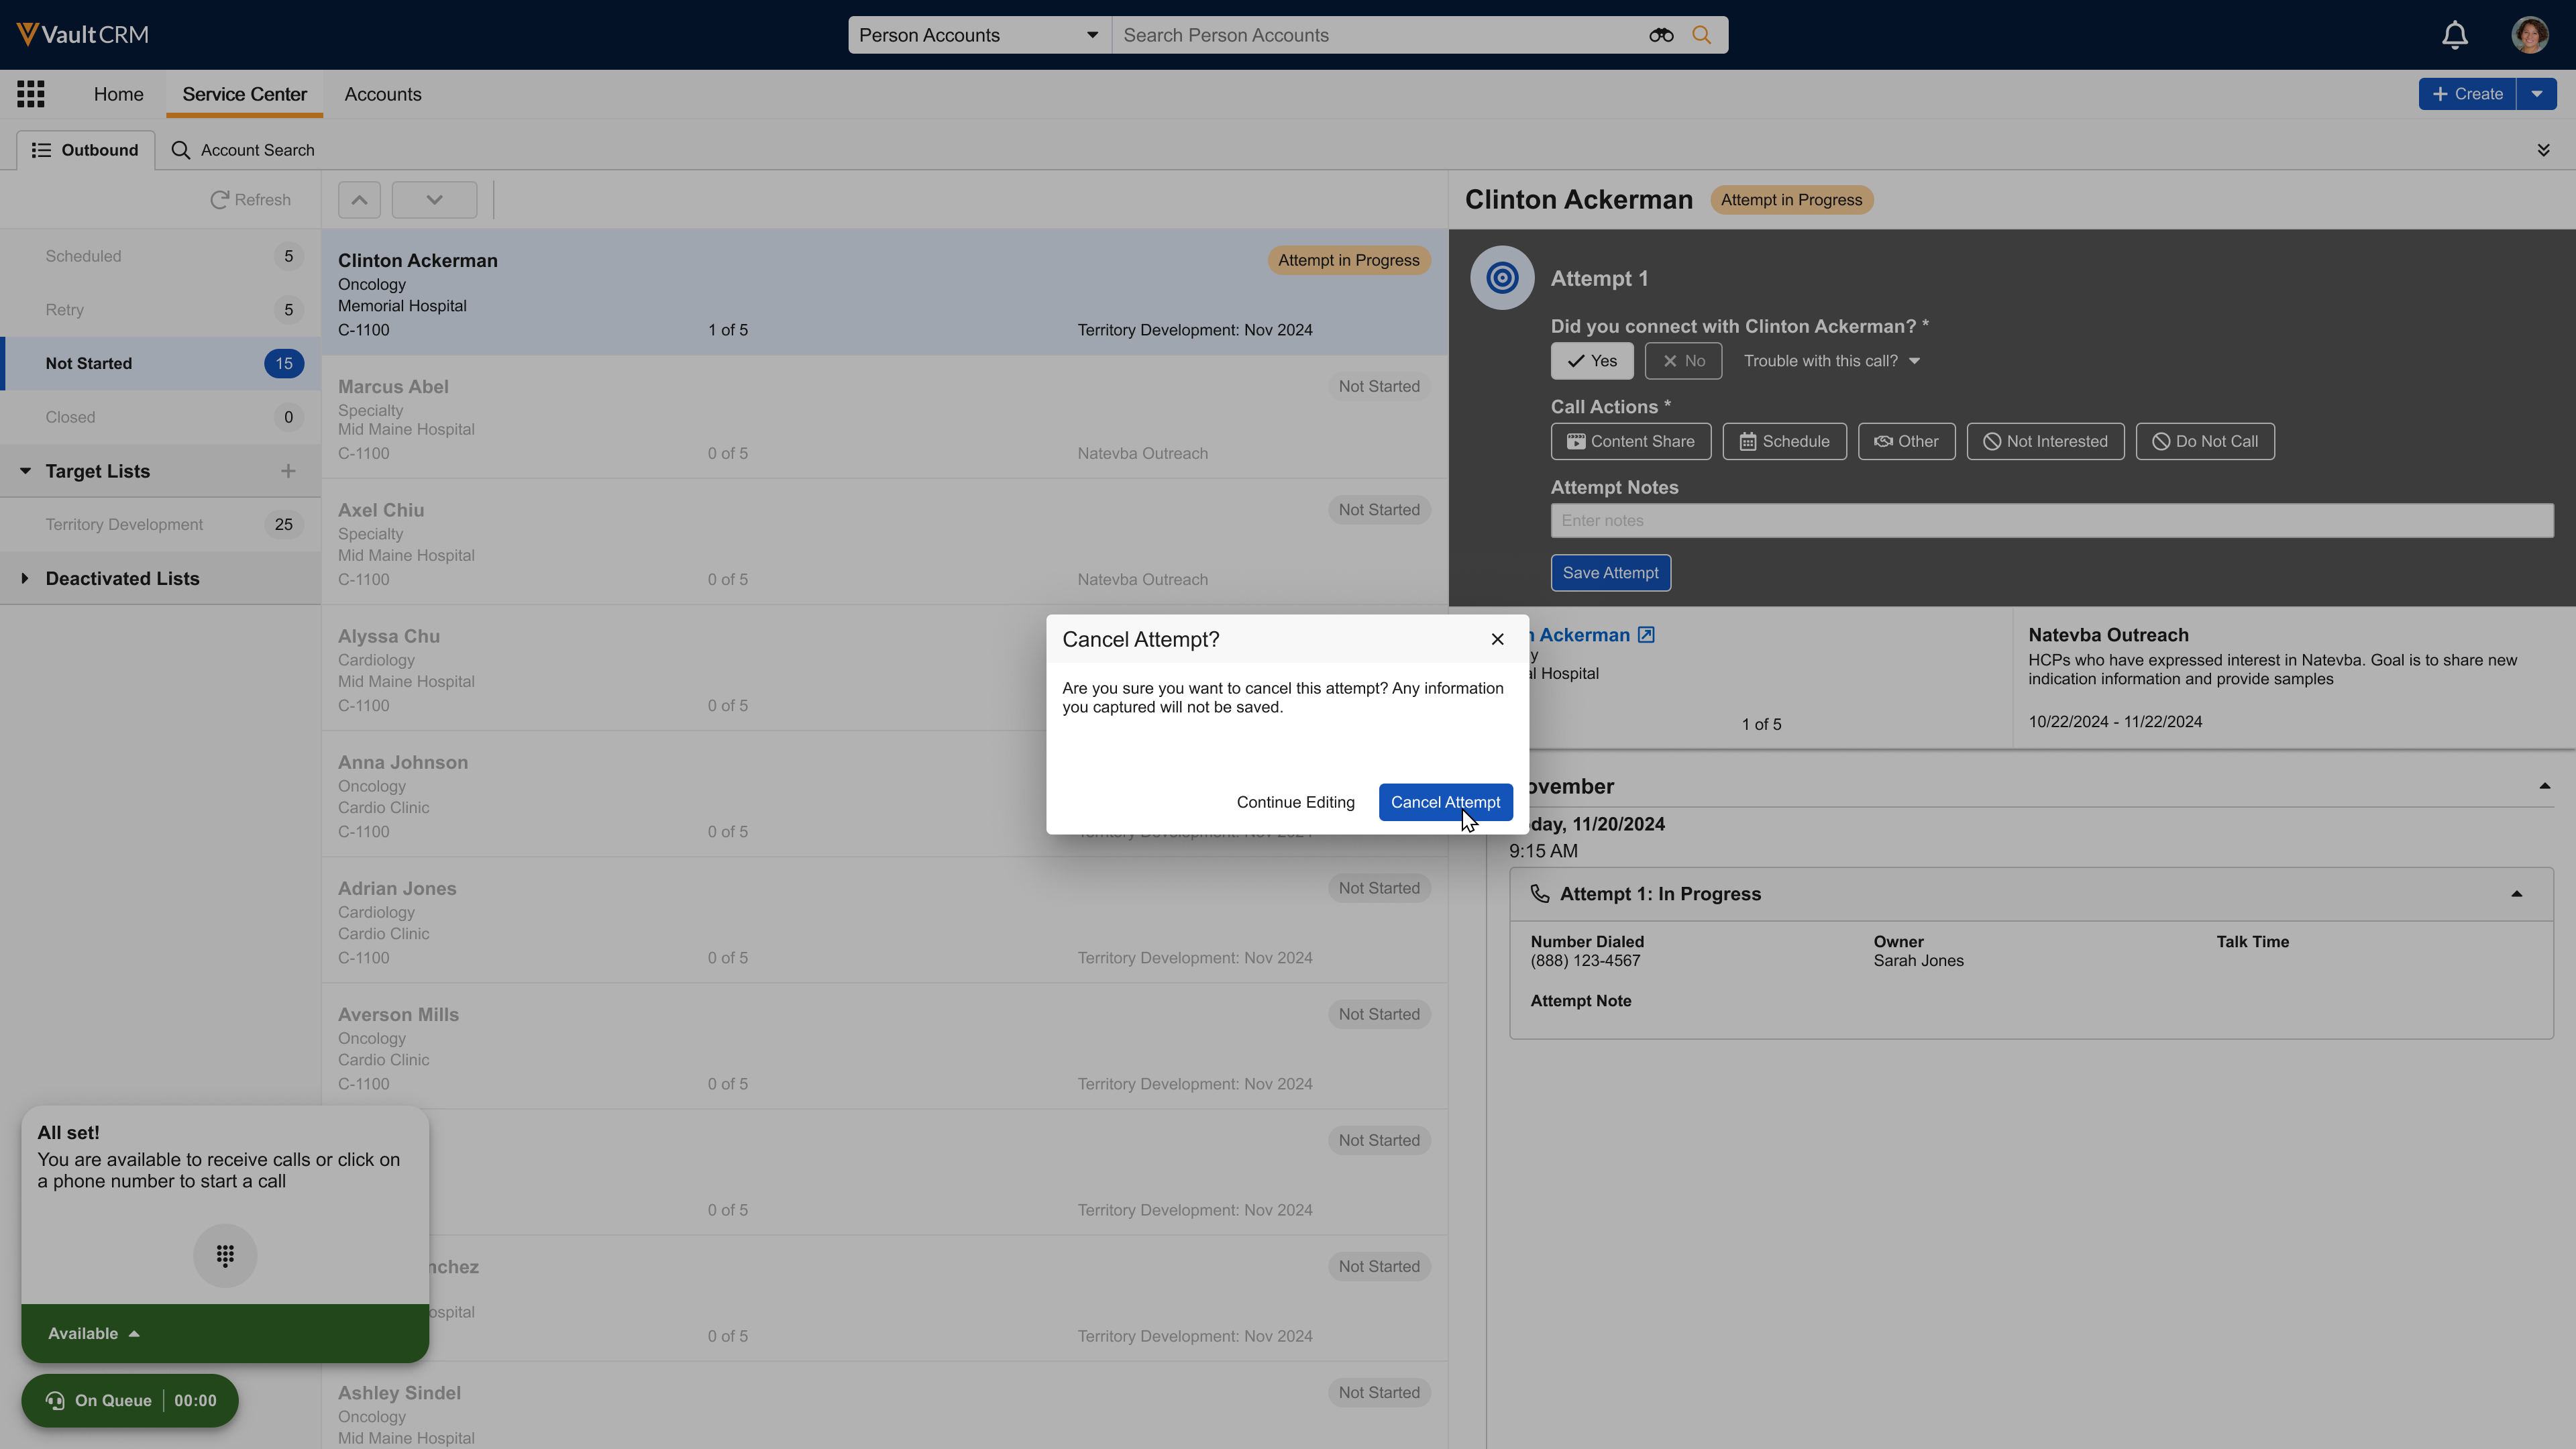
Task: Click the notifications bell icon
Action: tap(2454, 35)
